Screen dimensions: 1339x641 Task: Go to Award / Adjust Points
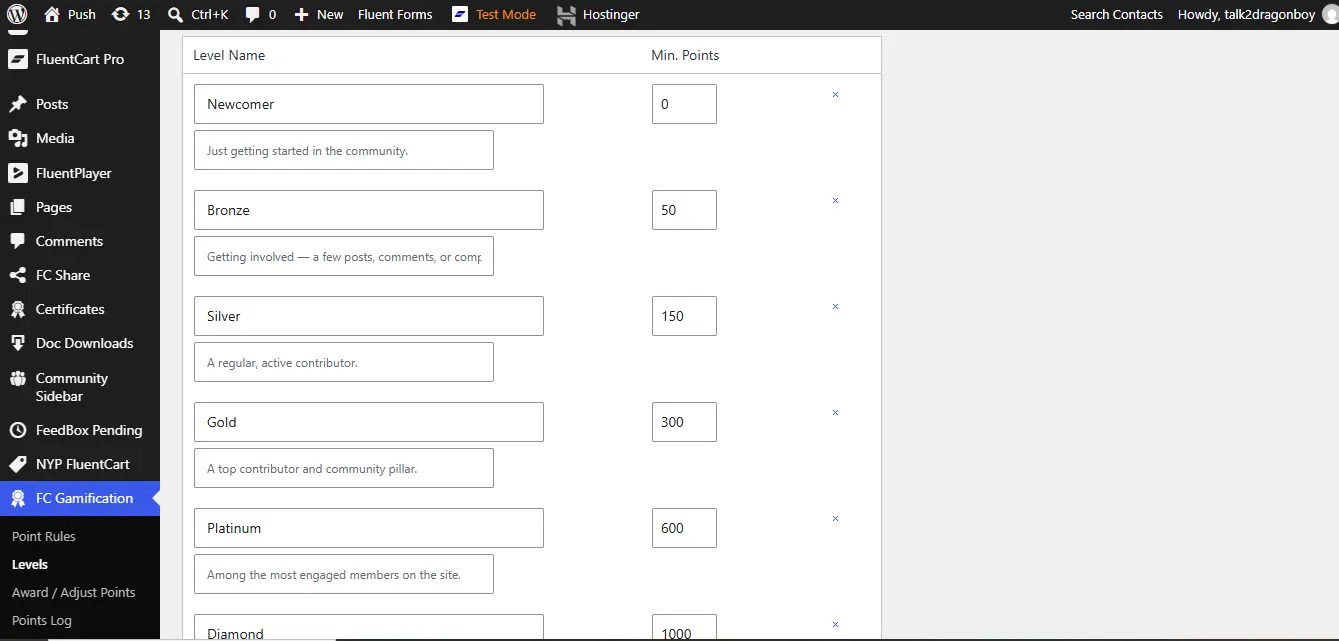[74, 592]
